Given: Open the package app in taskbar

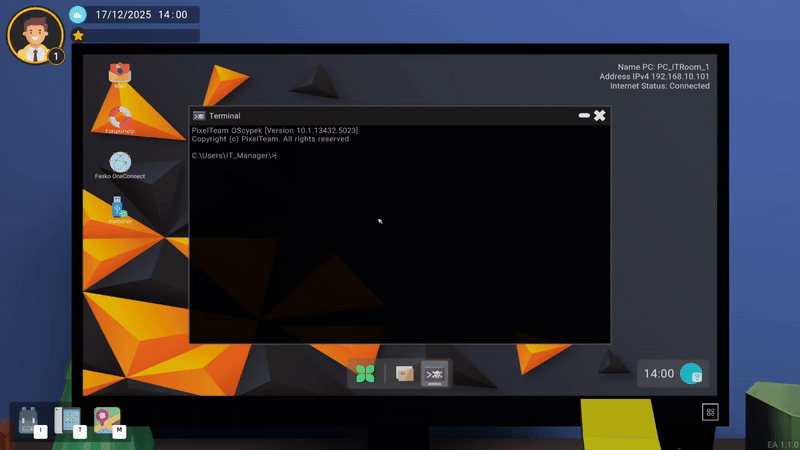Looking at the screenshot, I should tap(404, 374).
